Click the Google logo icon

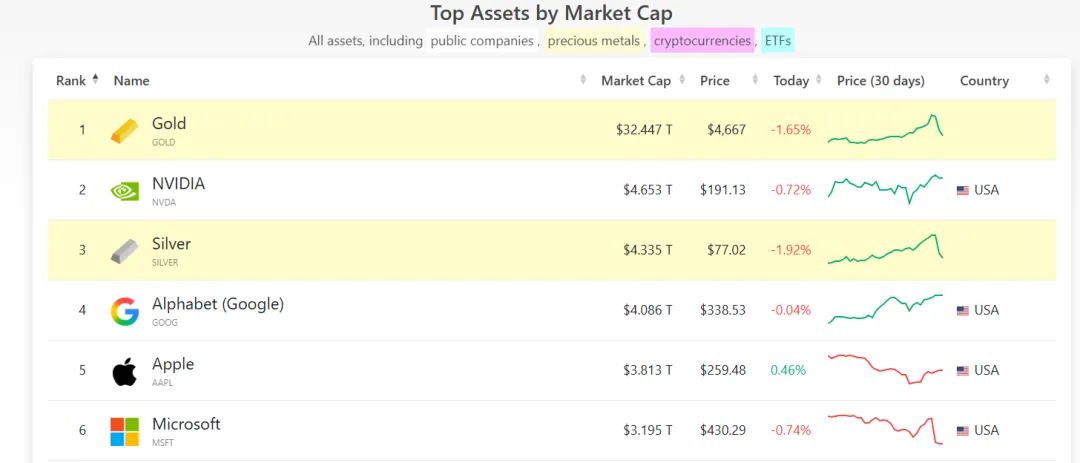pyautogui.click(x=125, y=311)
